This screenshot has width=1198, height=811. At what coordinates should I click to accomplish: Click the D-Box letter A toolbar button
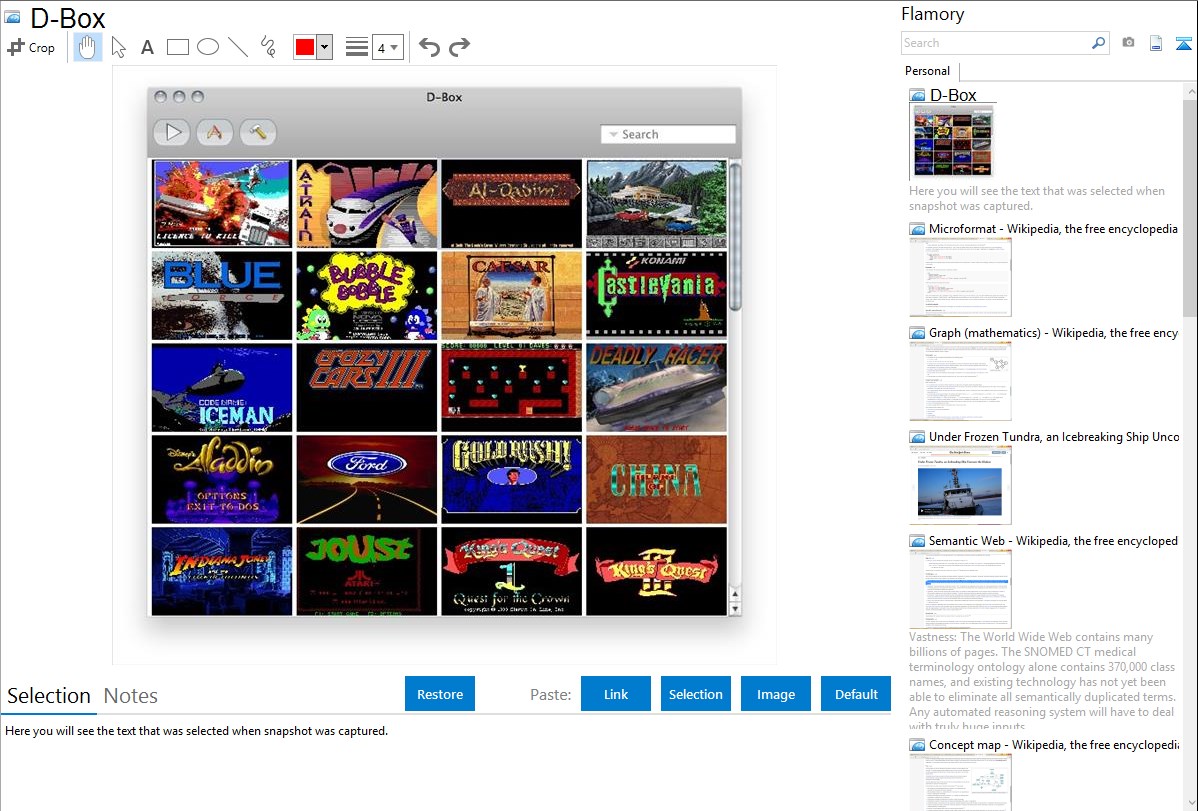tap(215, 132)
